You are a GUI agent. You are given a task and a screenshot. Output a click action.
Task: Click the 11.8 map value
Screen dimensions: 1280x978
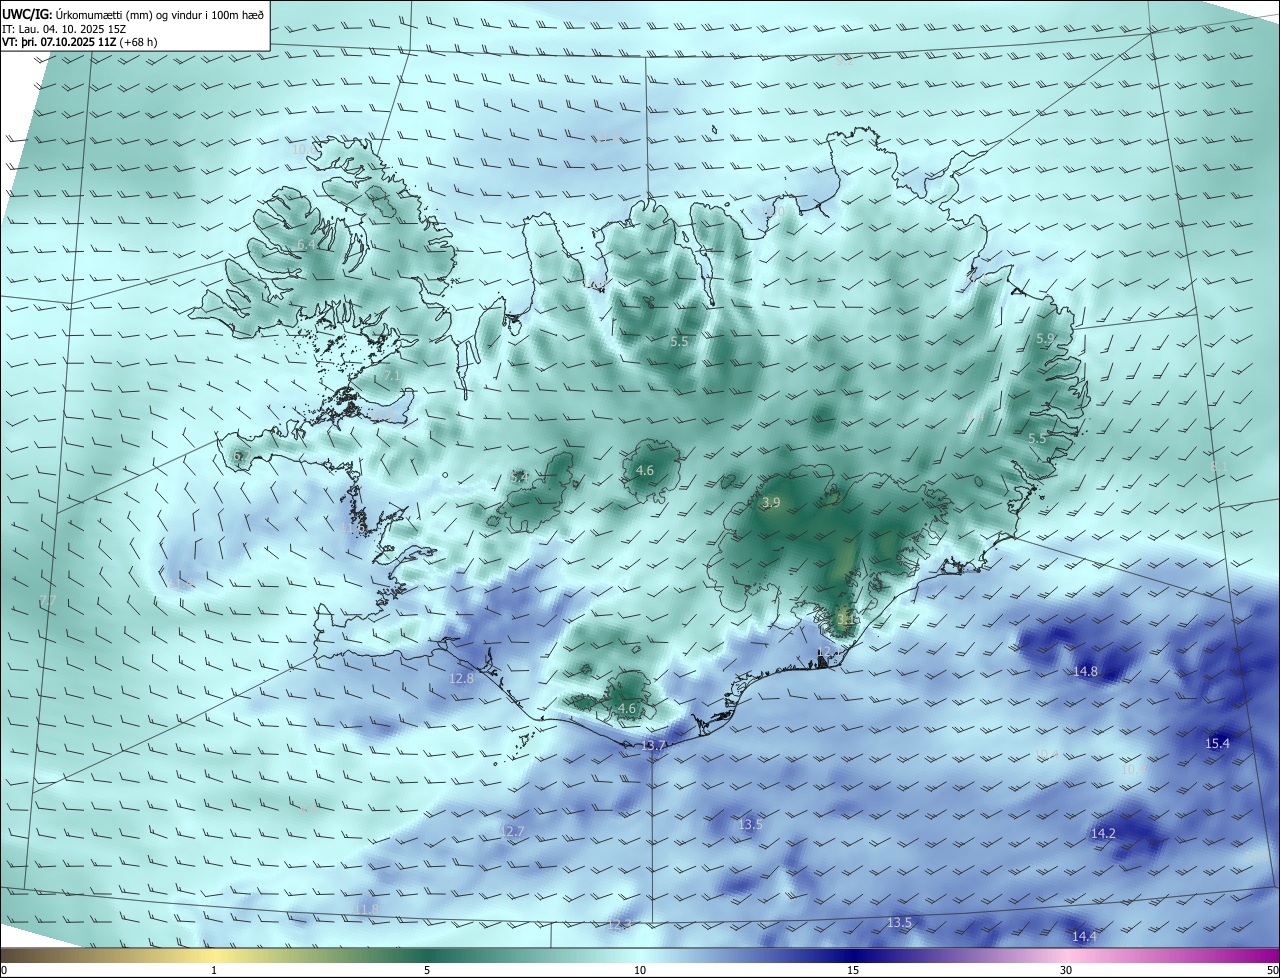point(367,909)
